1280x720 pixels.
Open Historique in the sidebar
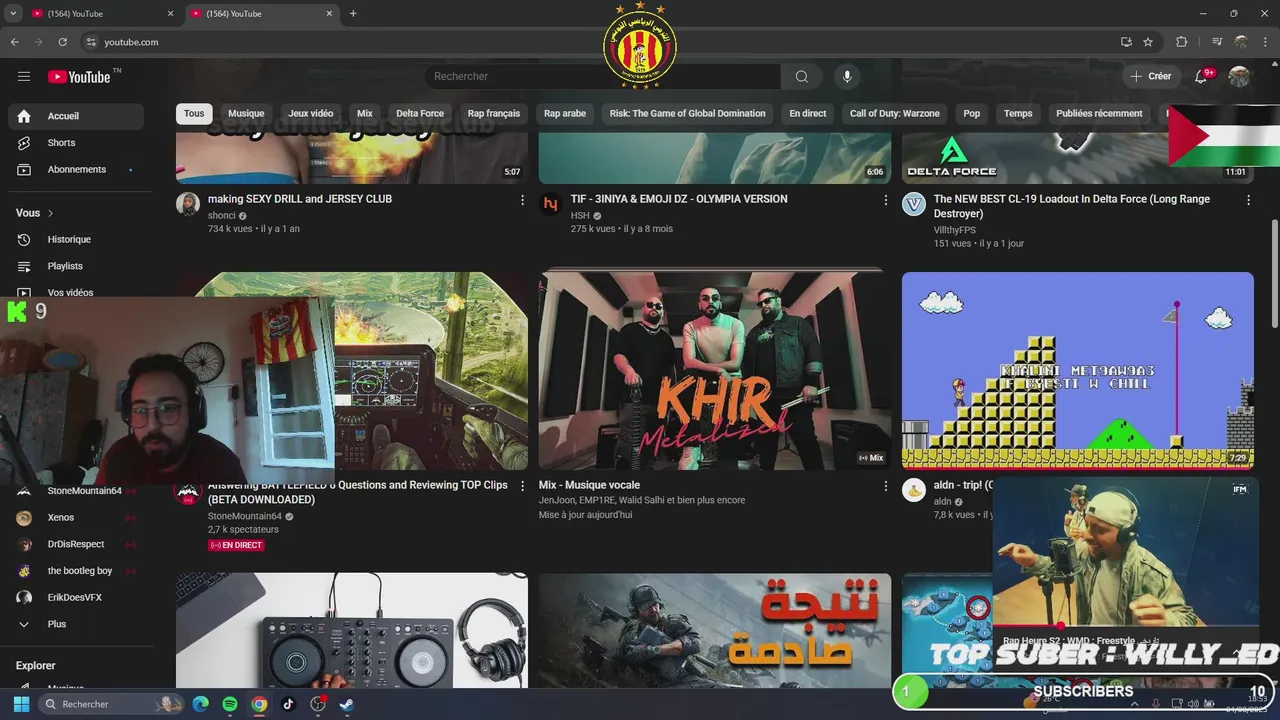coord(76,240)
